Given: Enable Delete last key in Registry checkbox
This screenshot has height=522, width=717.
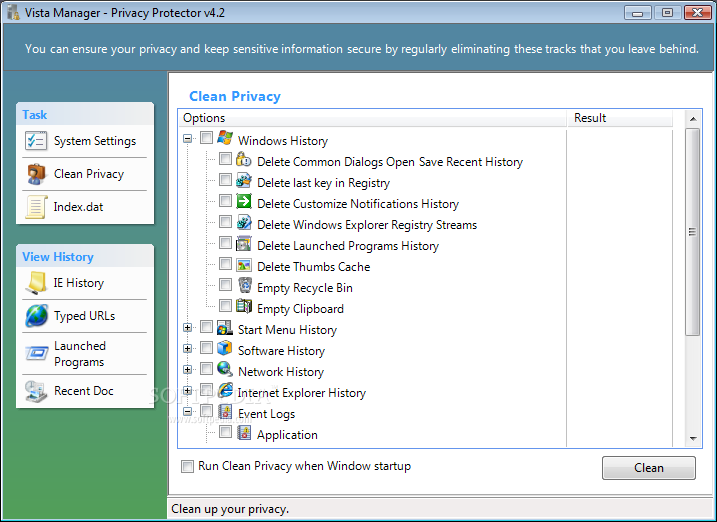Looking at the screenshot, I should tap(225, 180).
